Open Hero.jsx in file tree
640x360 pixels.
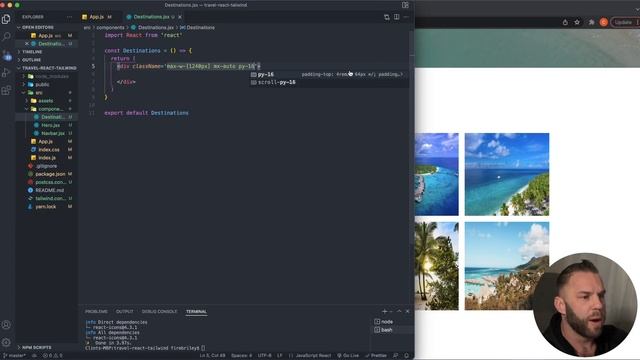pos(51,125)
